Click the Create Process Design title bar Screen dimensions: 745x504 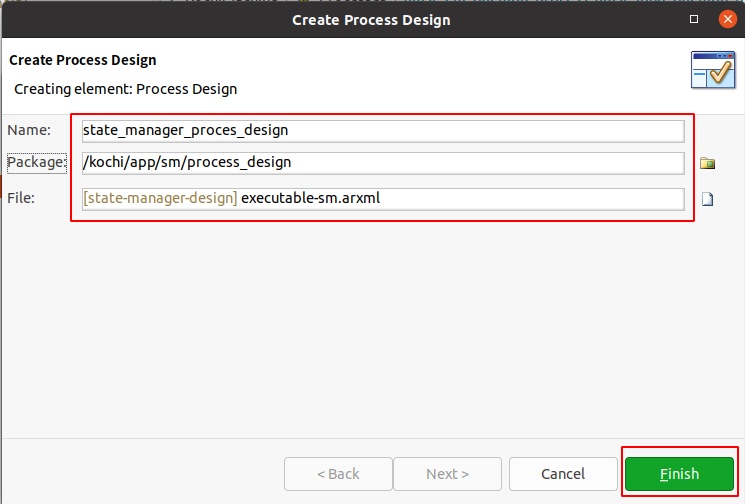tap(371, 20)
